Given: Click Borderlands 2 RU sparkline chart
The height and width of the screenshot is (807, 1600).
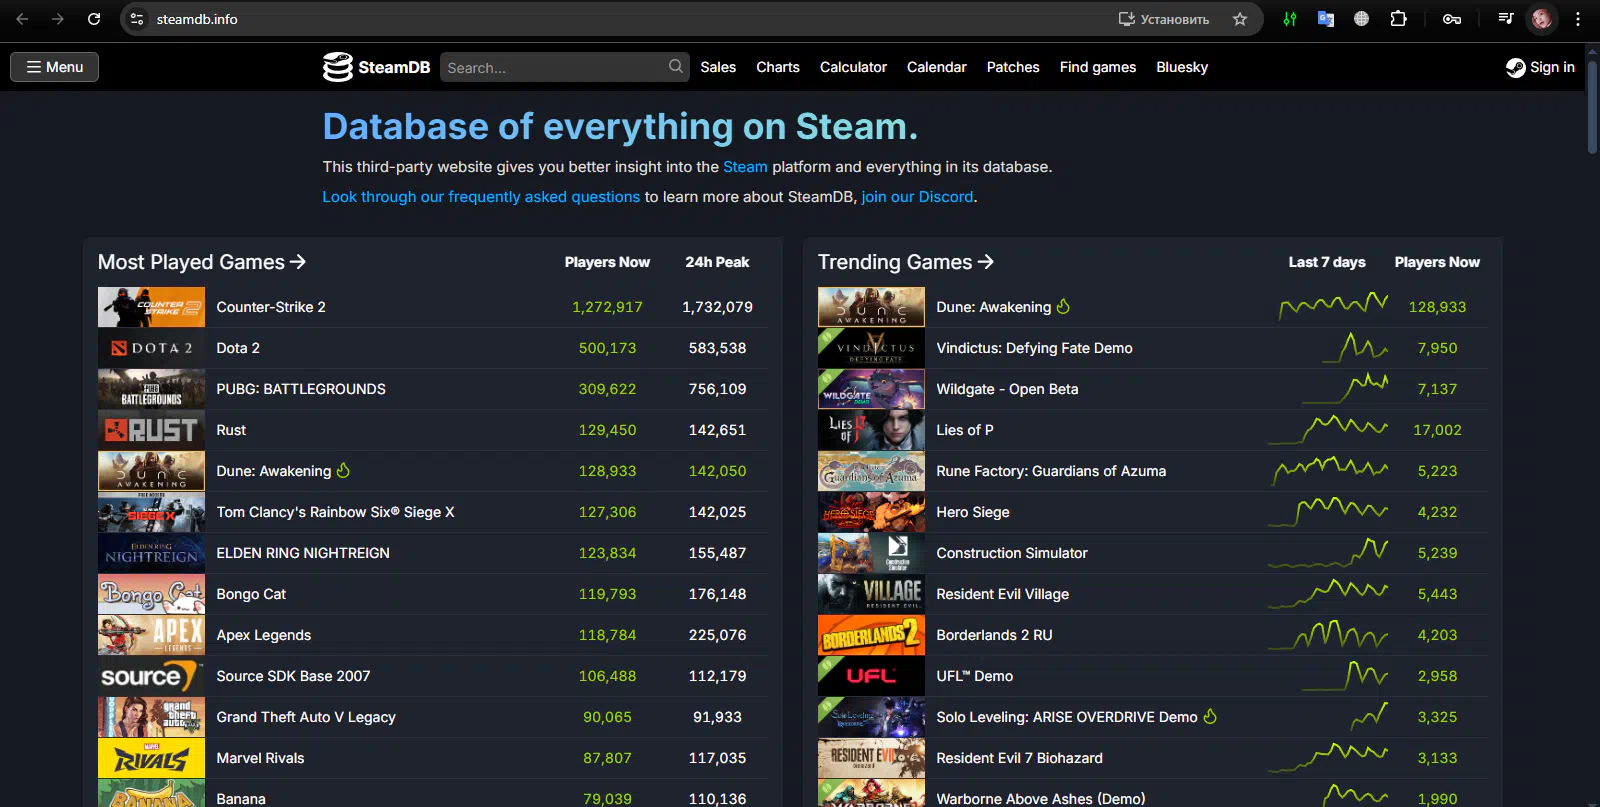Looking at the screenshot, I should click(x=1328, y=634).
